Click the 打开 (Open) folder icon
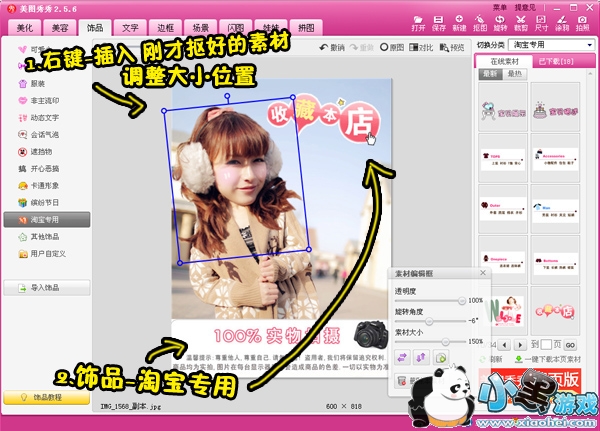This screenshot has width=600, height=431. coord(418,20)
